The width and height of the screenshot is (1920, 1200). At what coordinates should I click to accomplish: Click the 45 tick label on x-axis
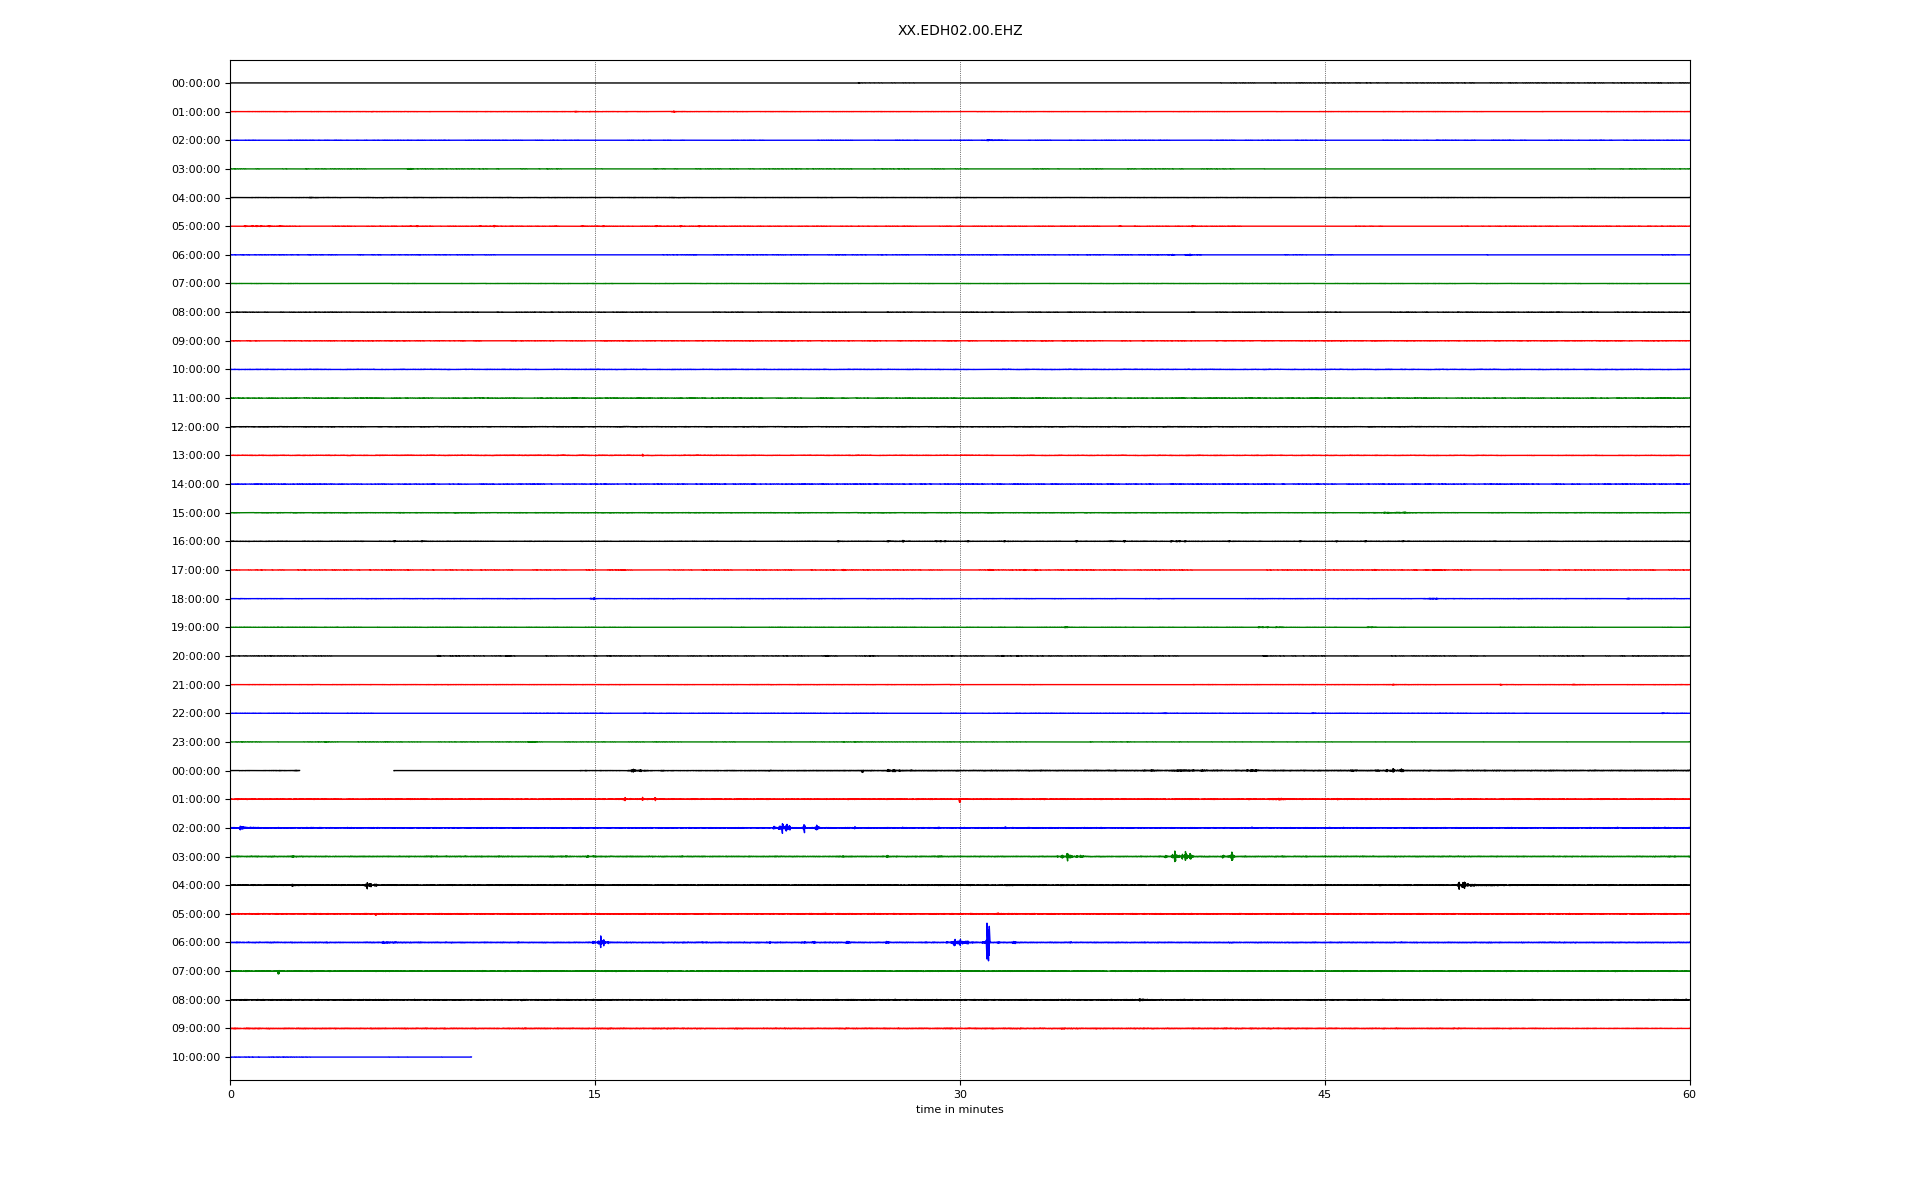coord(1325,1094)
